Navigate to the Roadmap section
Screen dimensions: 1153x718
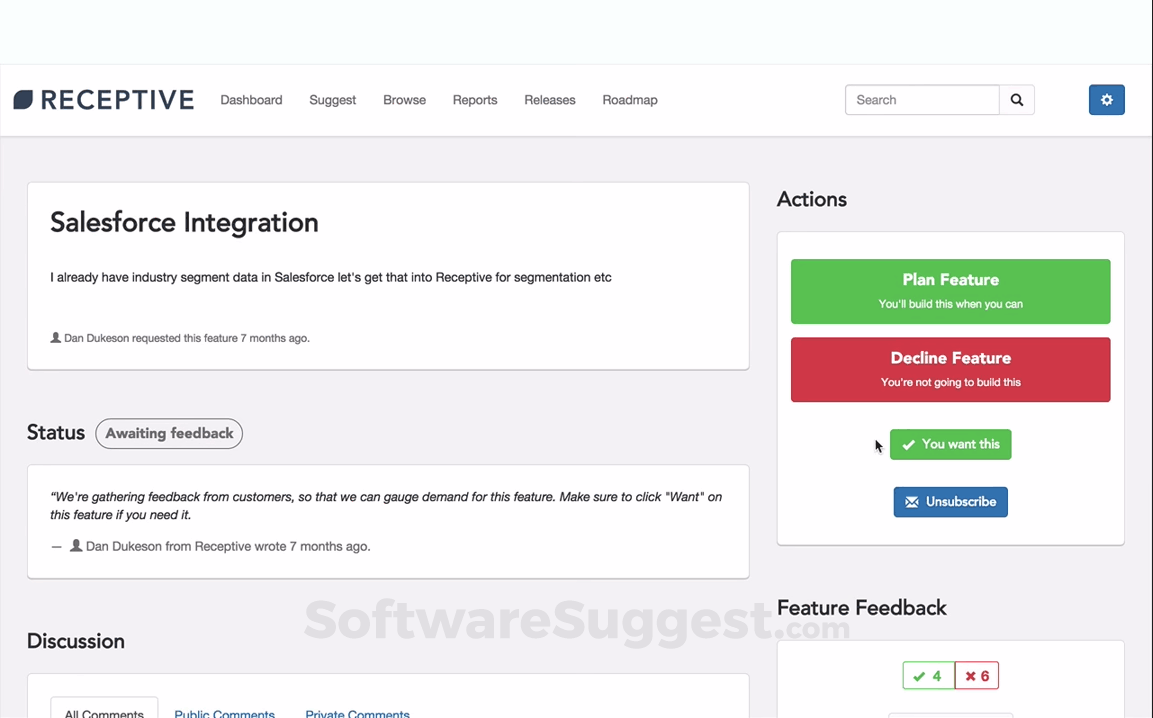point(629,99)
